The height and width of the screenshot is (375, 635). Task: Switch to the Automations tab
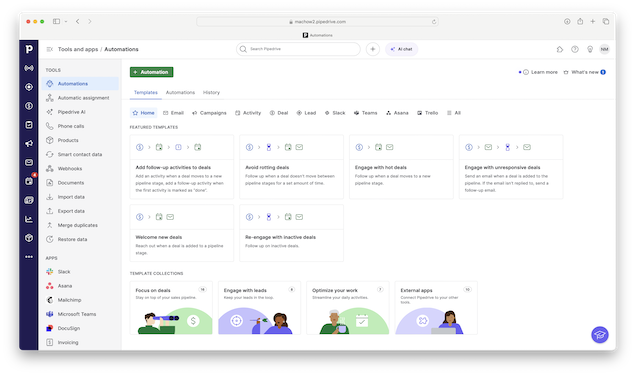[180, 92]
